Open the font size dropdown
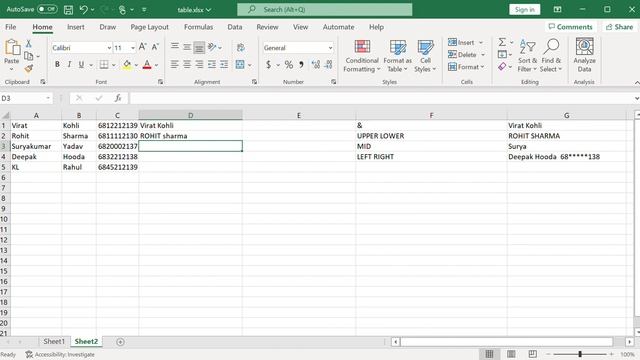The image size is (640, 360). (133, 48)
